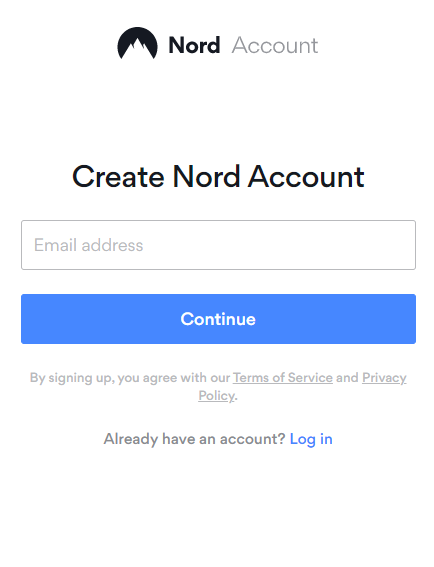The height and width of the screenshot is (567, 434).
Task: Select the word Policy on second line
Action: point(216,396)
